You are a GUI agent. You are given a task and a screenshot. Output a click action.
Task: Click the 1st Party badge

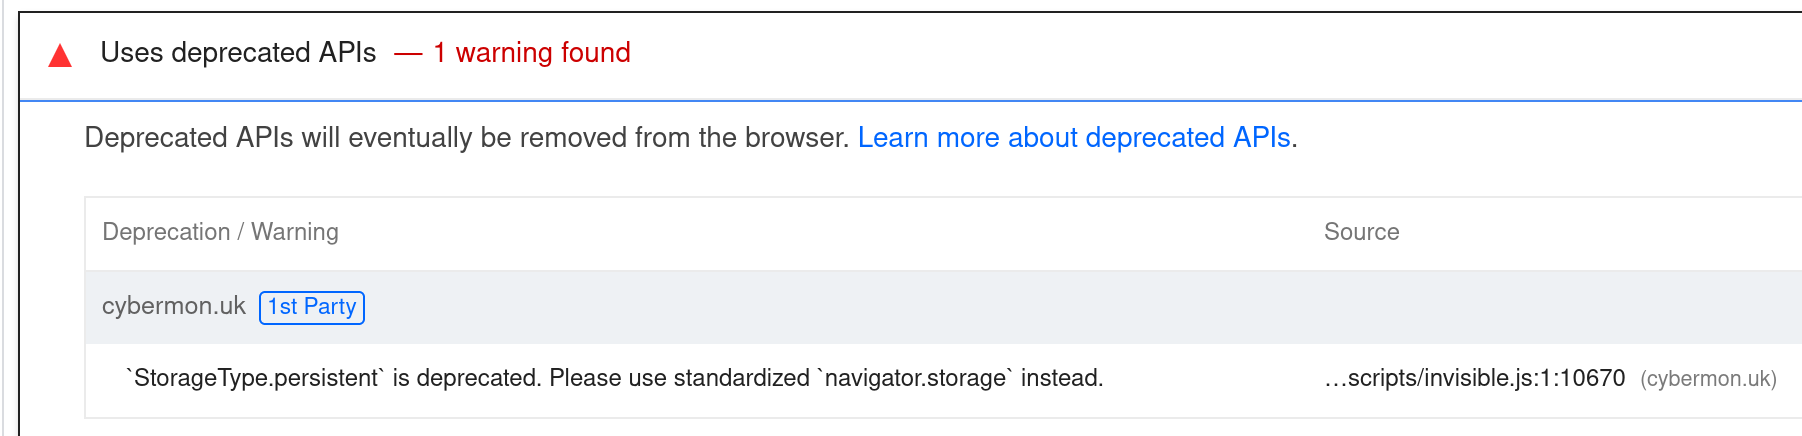(312, 307)
